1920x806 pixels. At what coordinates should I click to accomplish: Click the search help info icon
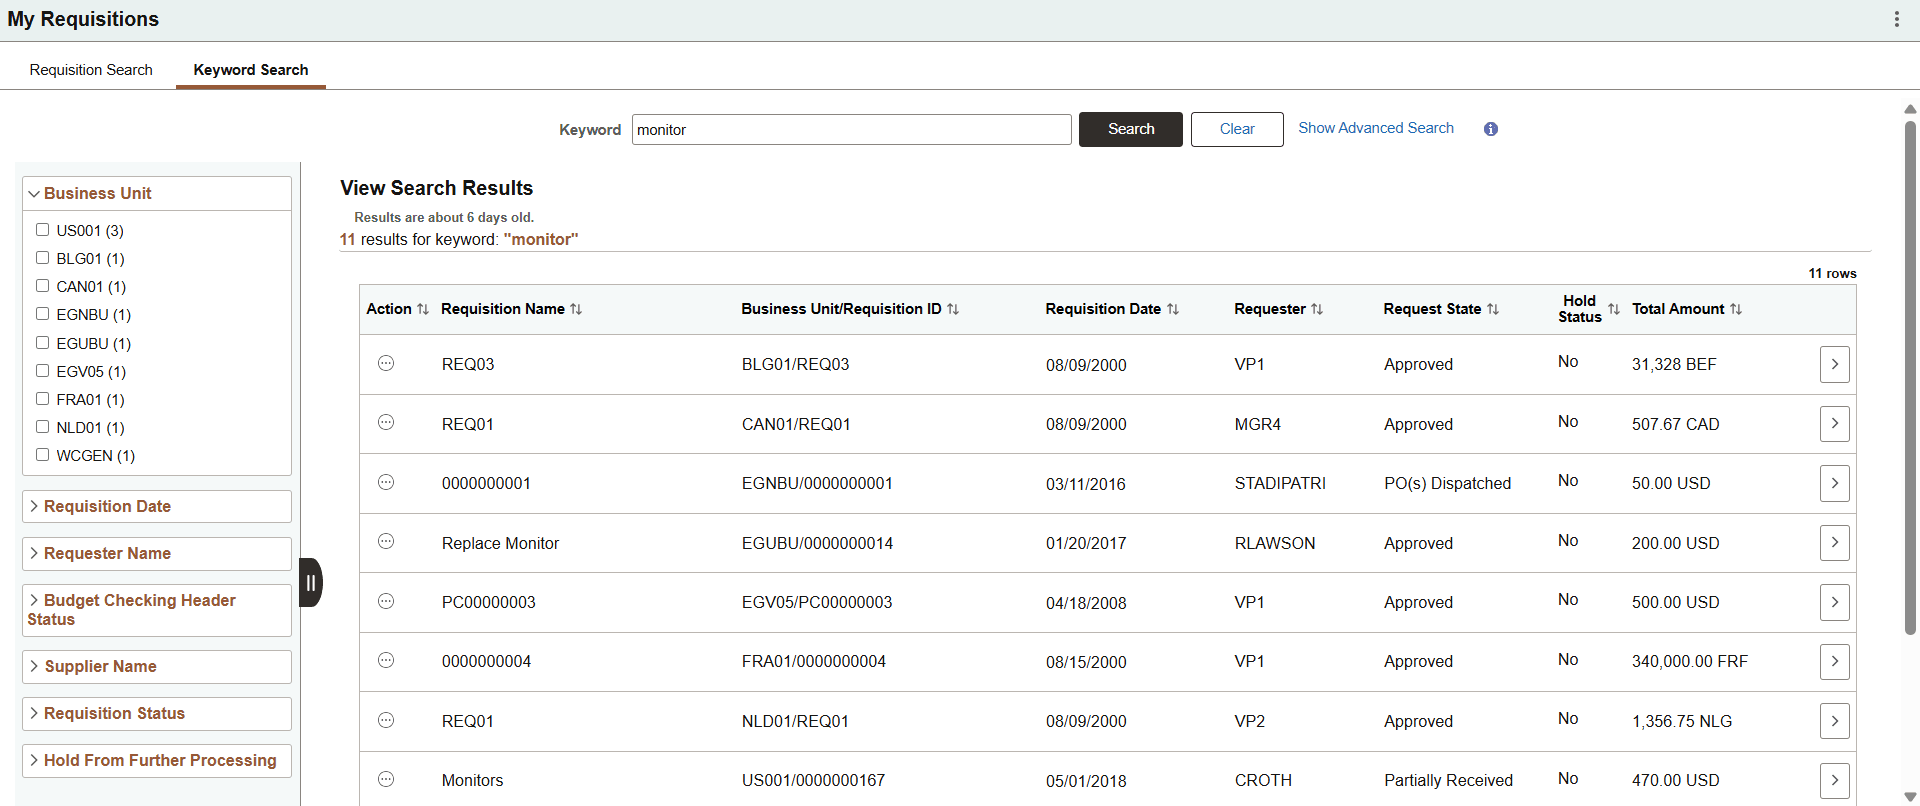(1491, 129)
